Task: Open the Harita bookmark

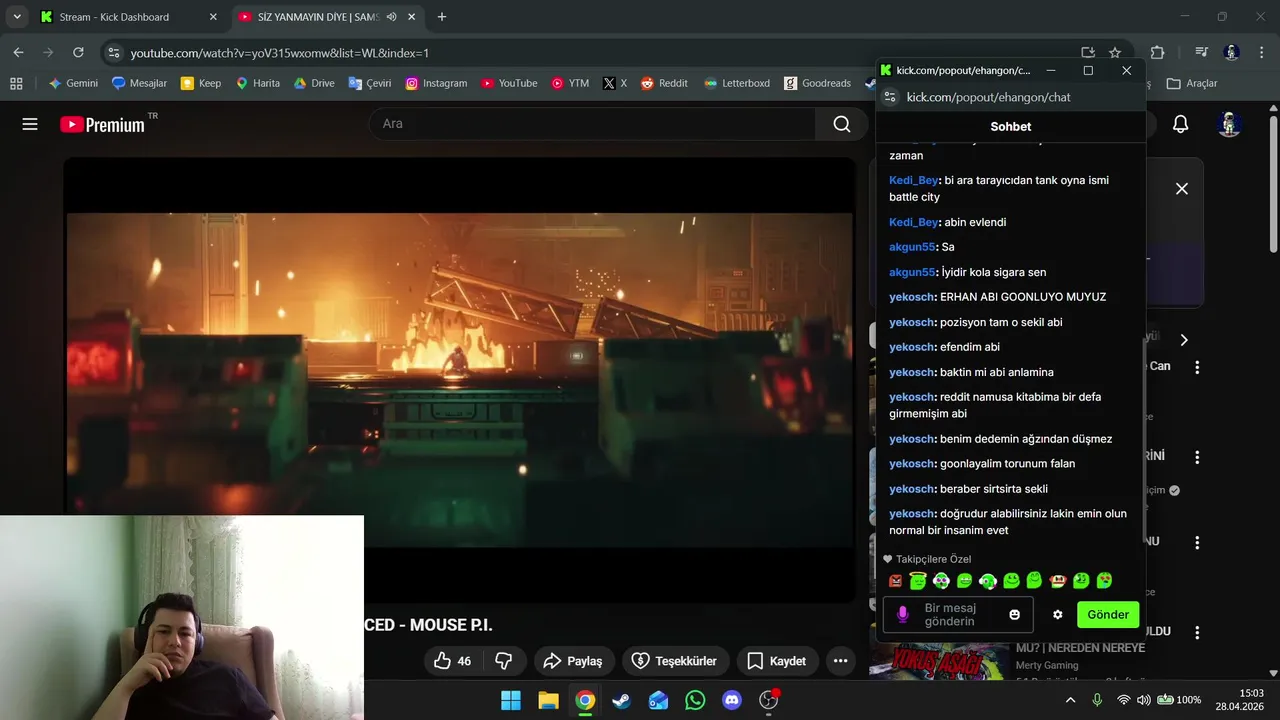Action: (x=258, y=84)
